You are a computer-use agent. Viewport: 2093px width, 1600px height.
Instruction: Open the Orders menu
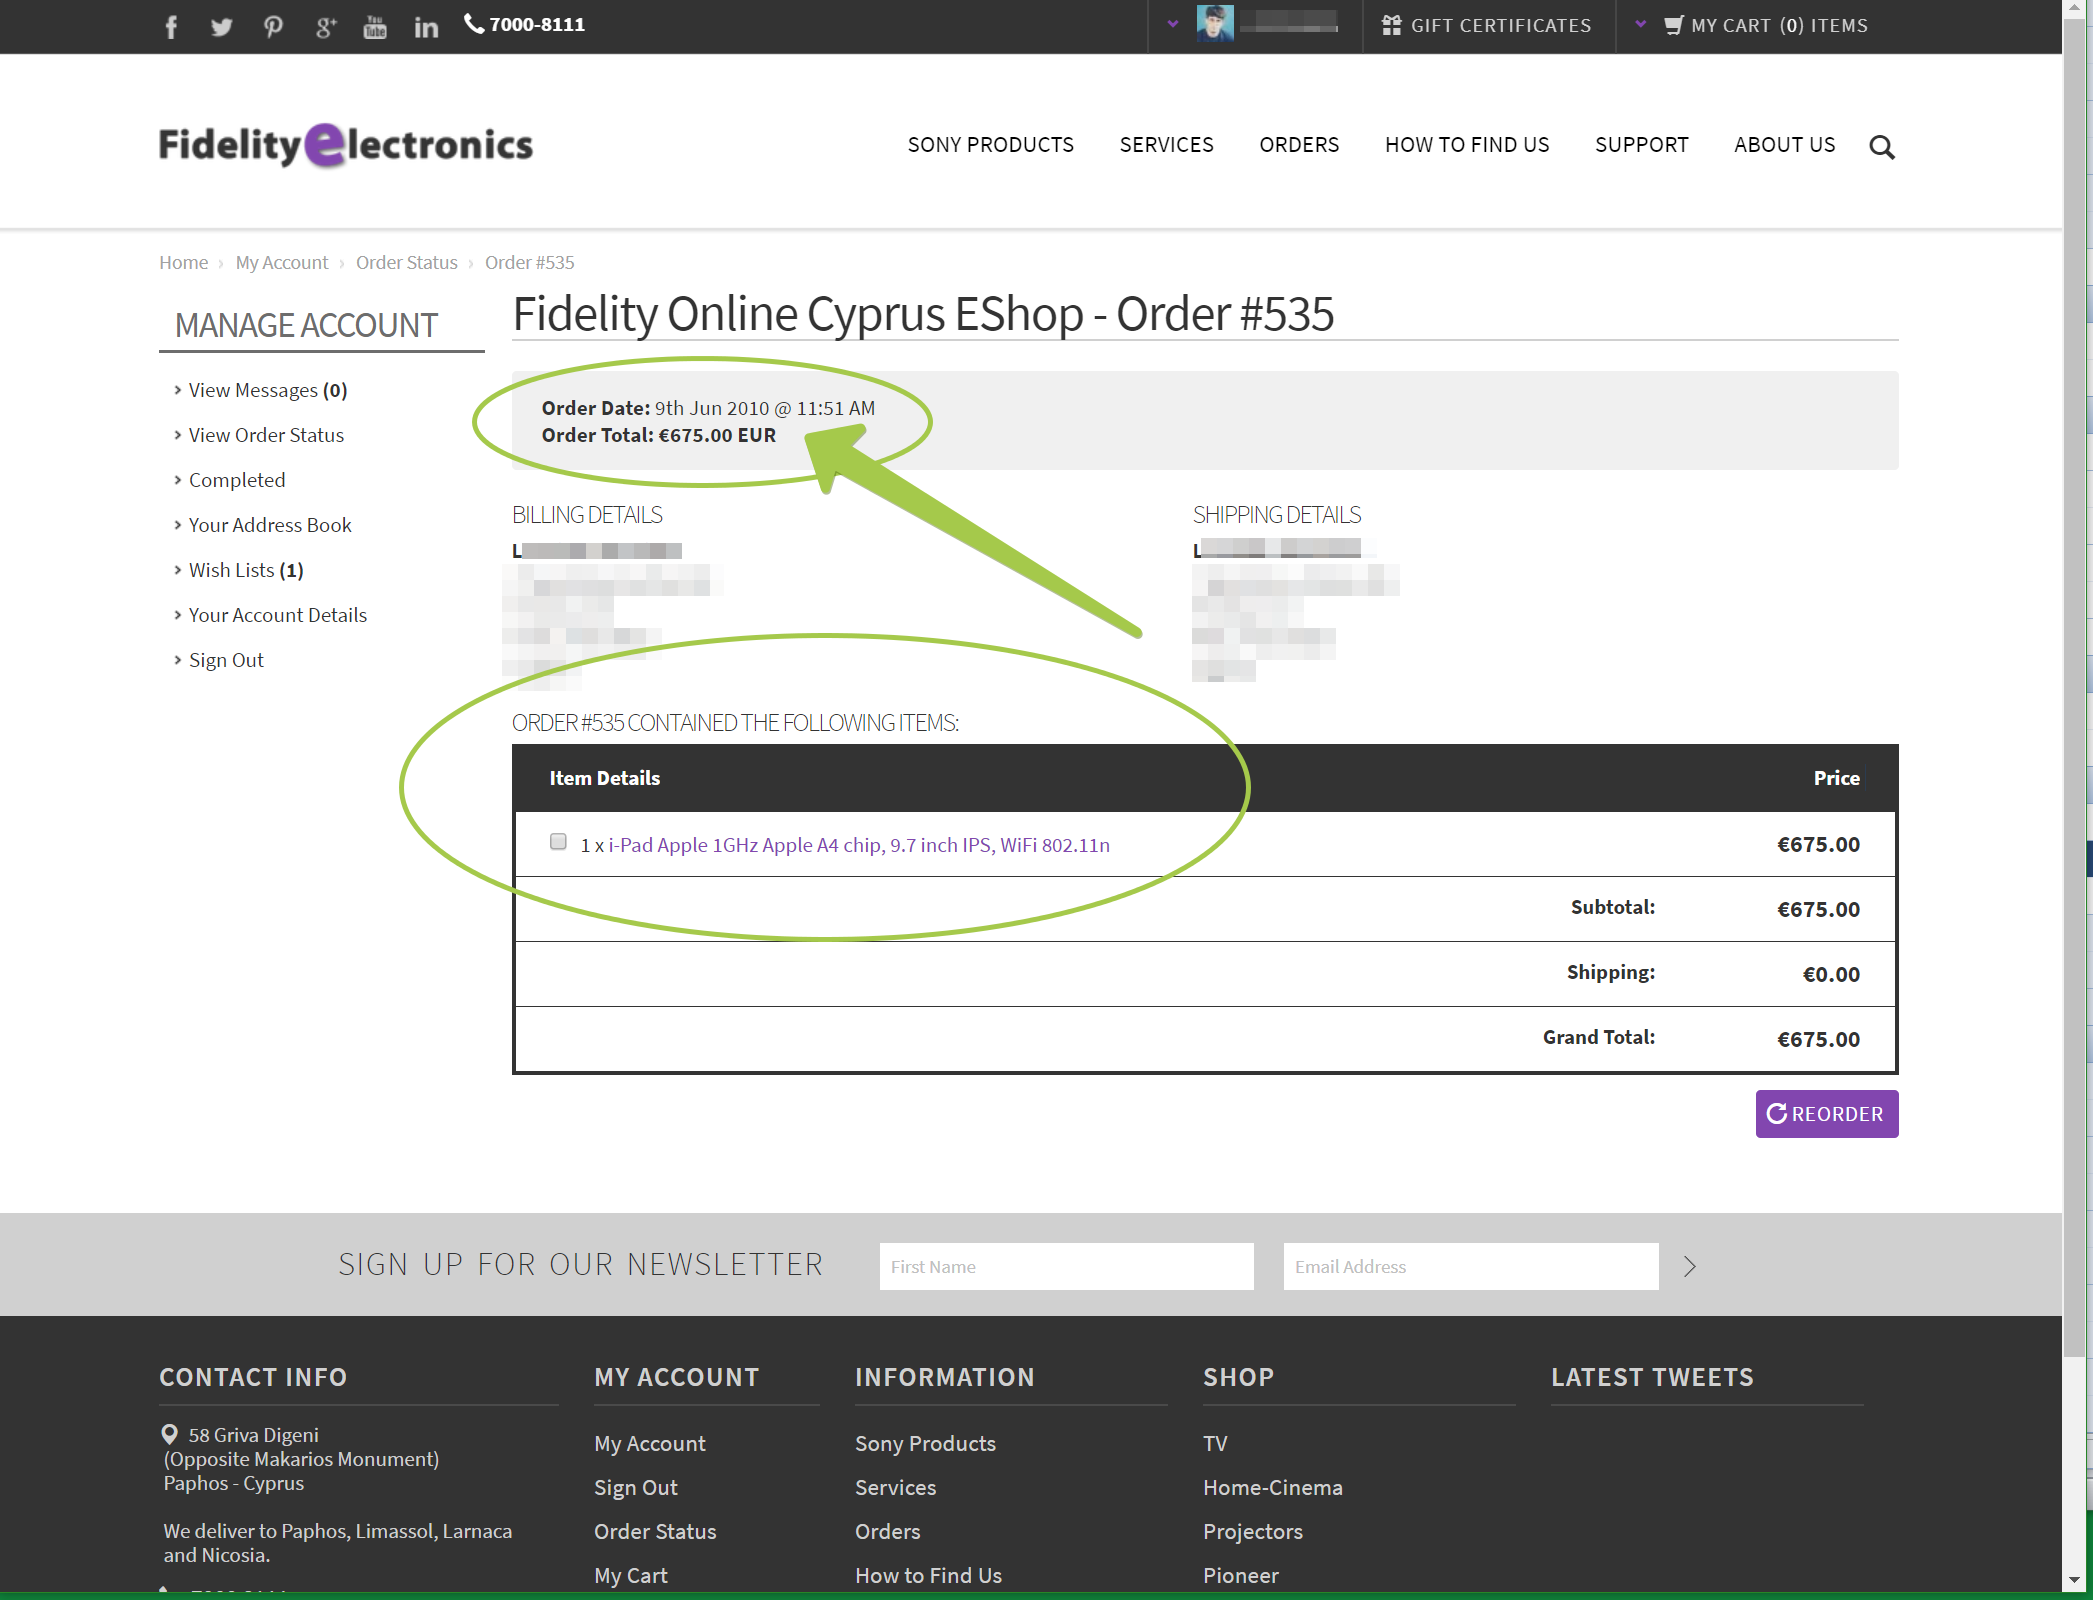pyautogui.click(x=1299, y=145)
